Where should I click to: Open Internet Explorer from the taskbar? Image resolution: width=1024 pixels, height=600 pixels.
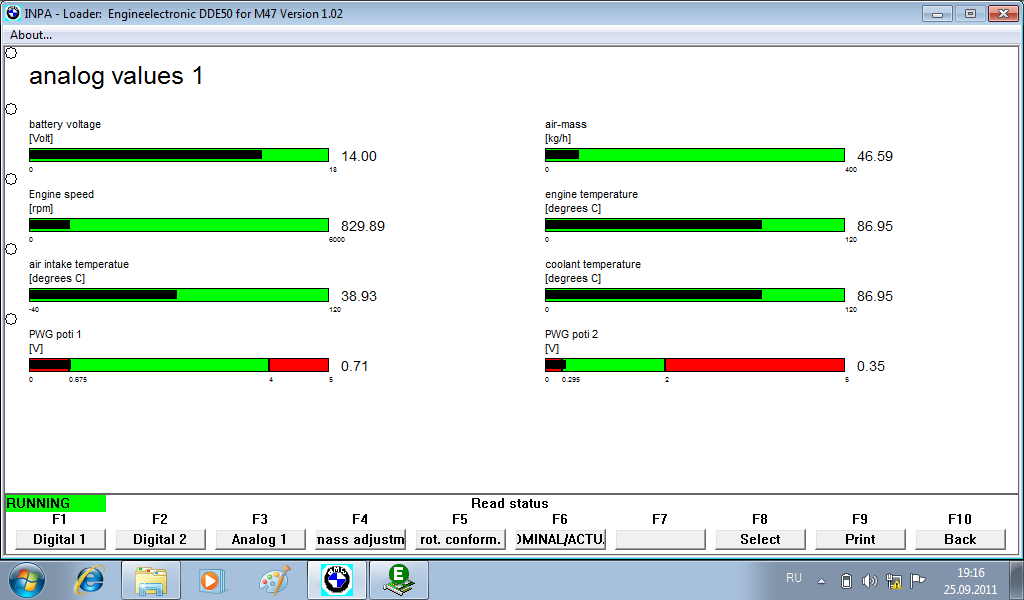[90, 580]
